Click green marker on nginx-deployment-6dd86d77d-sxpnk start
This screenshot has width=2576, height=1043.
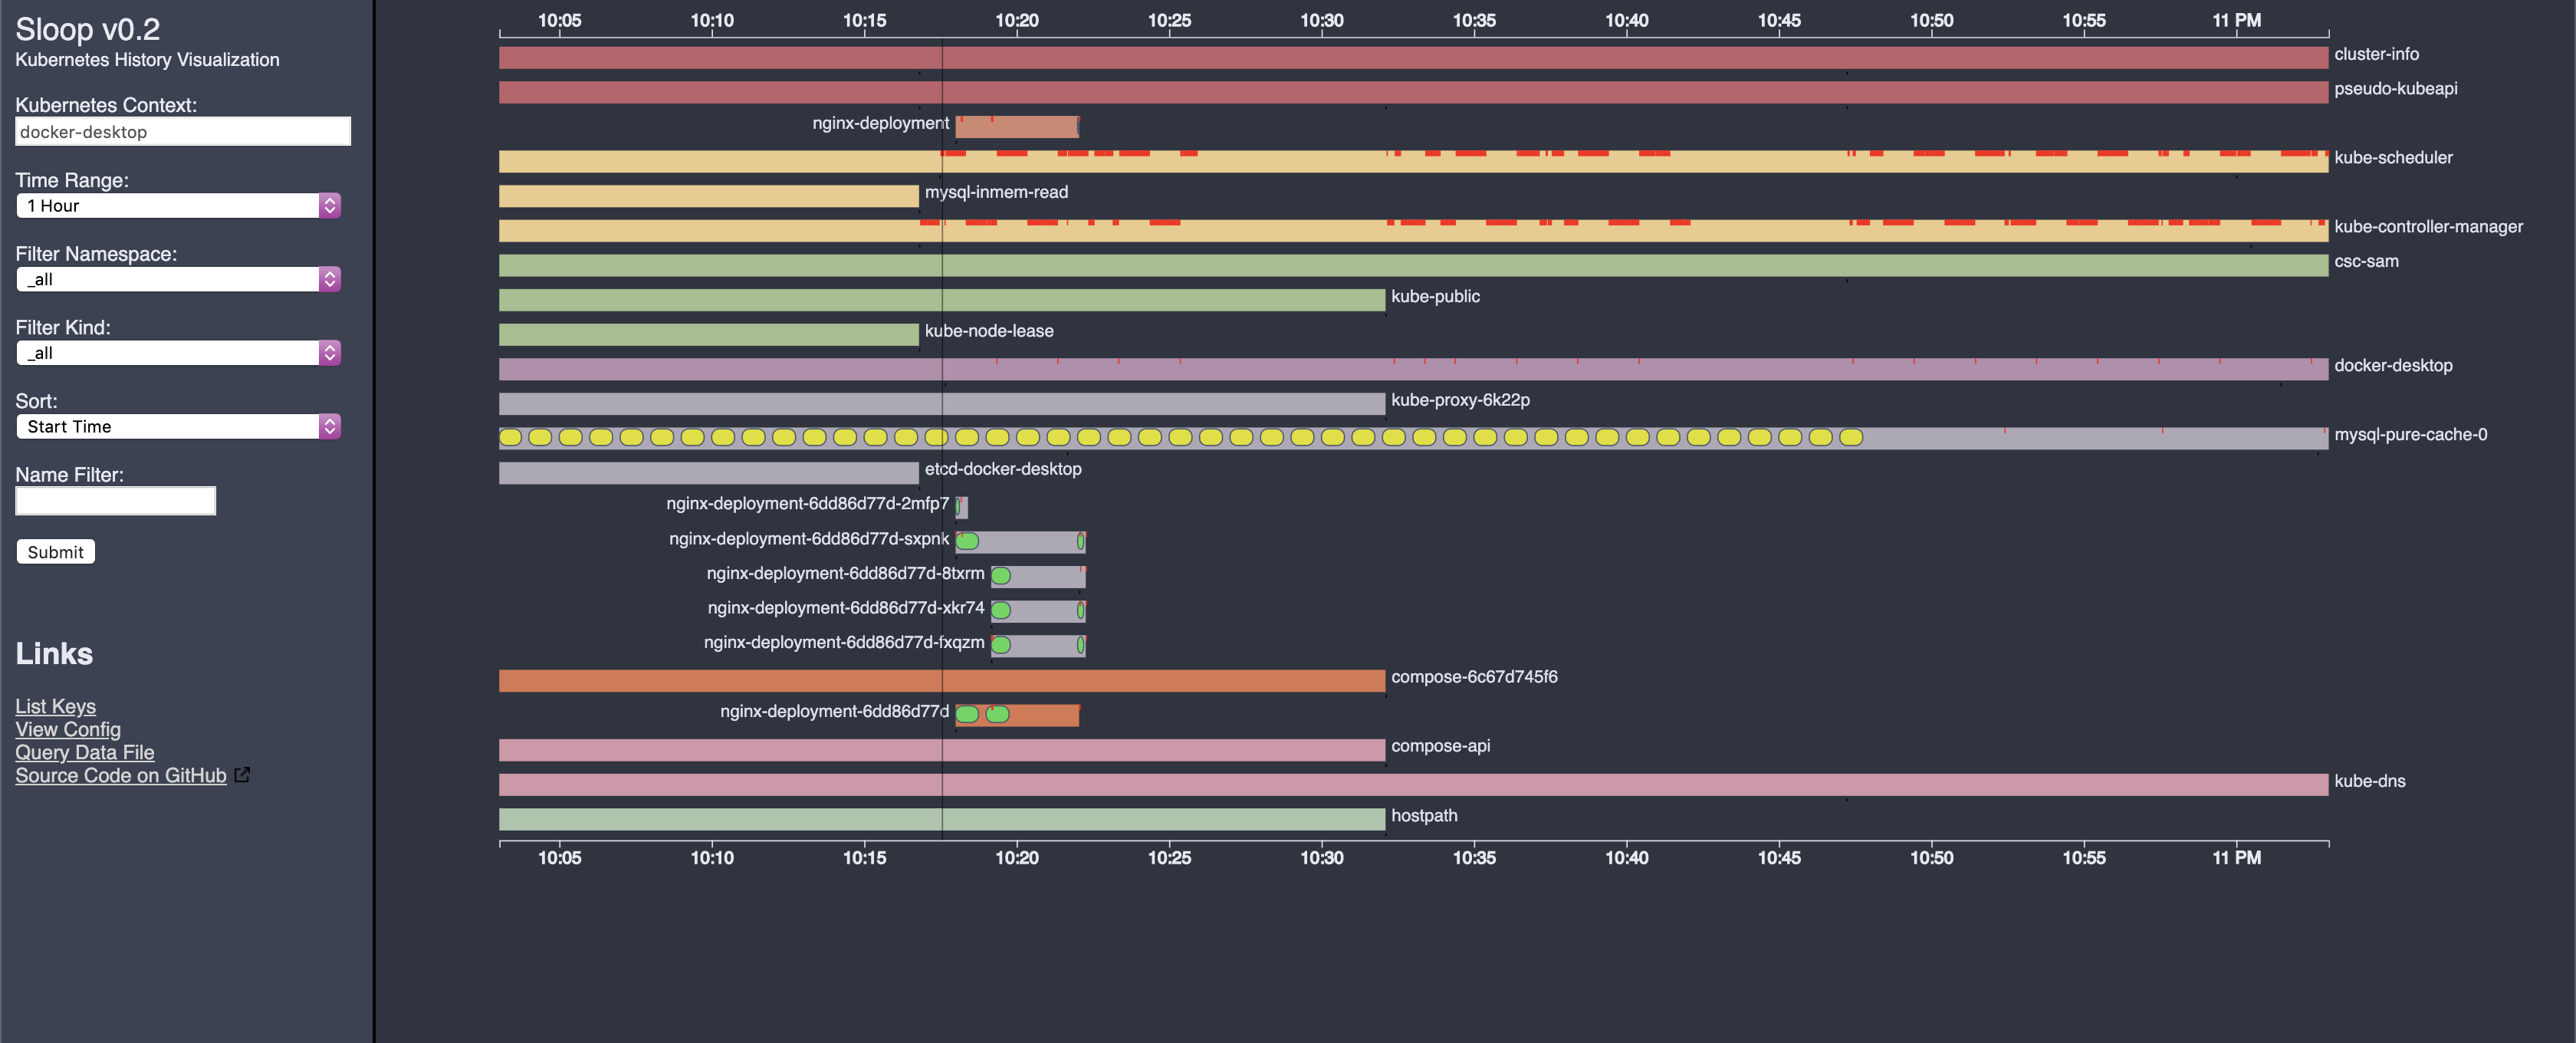[x=967, y=541]
